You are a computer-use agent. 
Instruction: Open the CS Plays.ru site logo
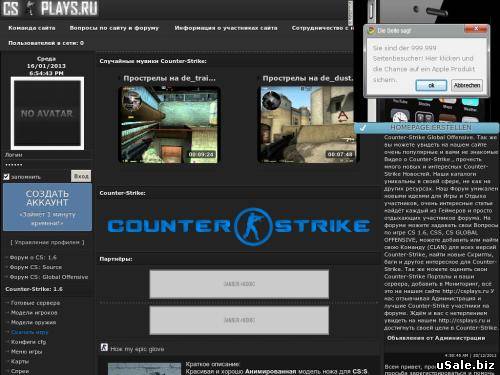(50, 8)
